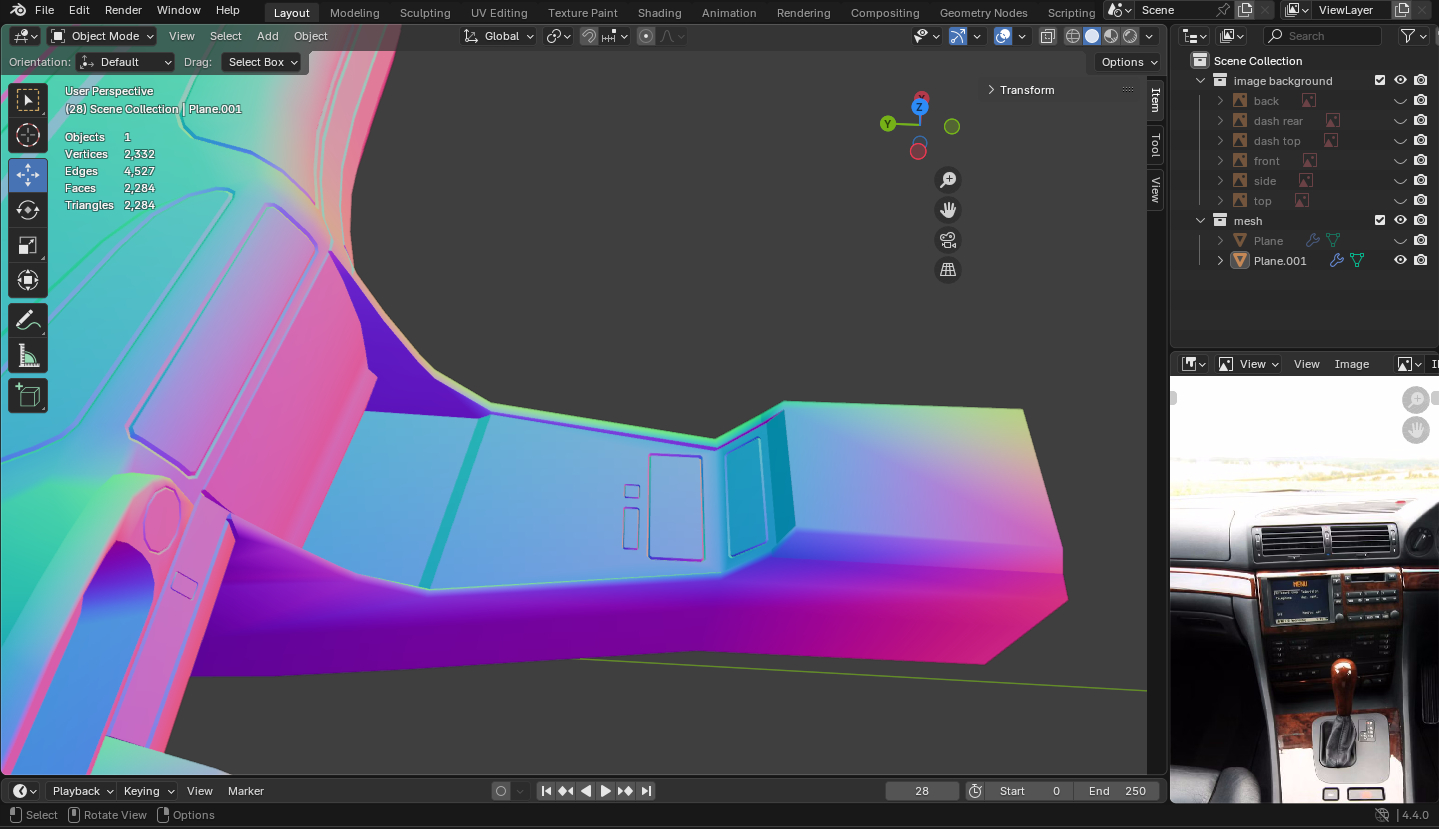Toggle X-ray display in viewport header

click(x=1047, y=36)
